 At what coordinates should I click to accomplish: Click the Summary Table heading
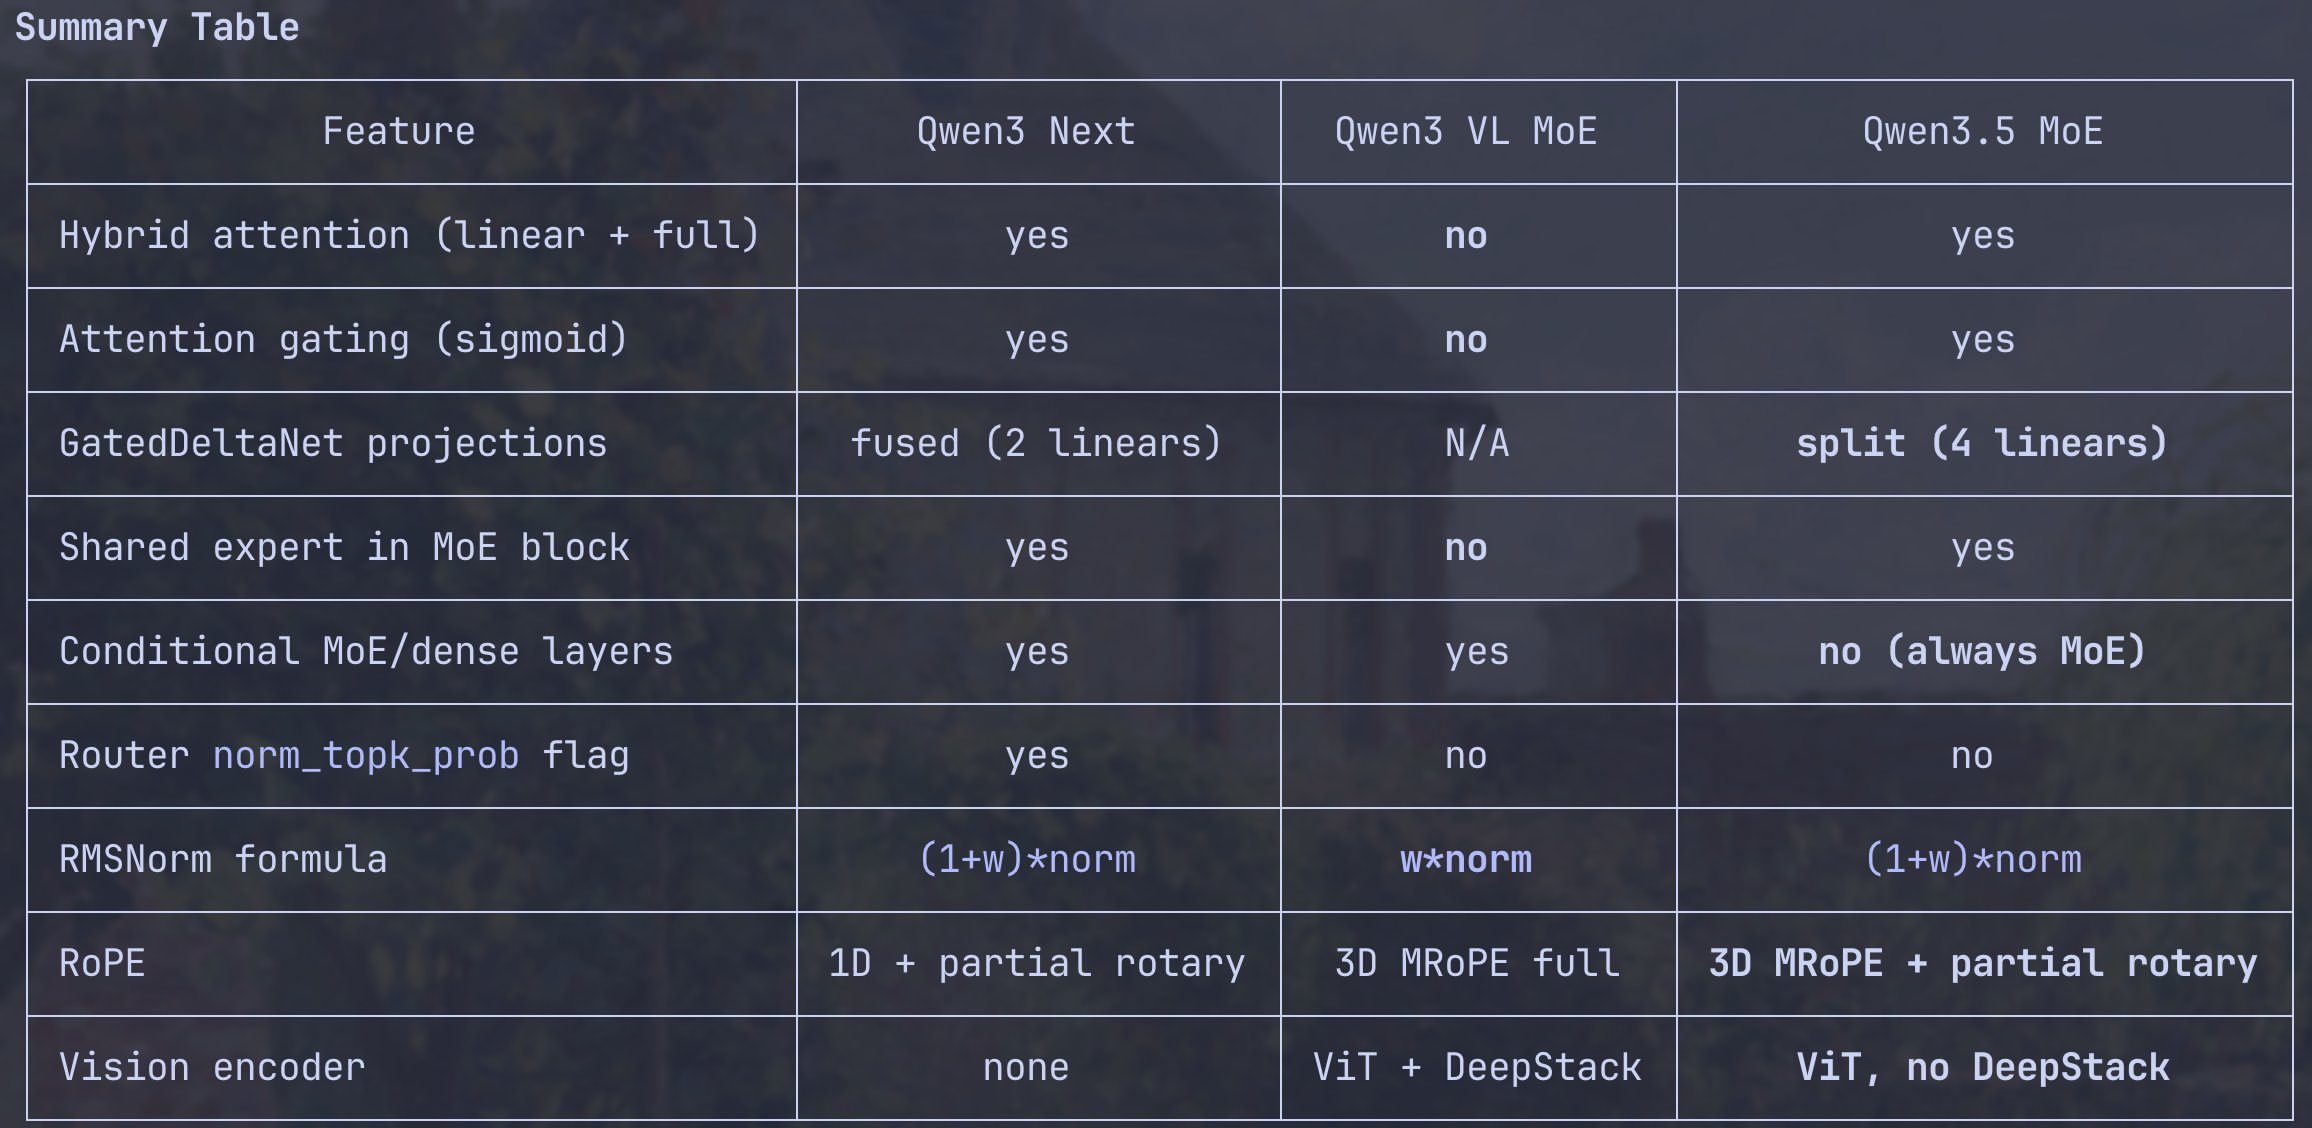click(x=157, y=27)
